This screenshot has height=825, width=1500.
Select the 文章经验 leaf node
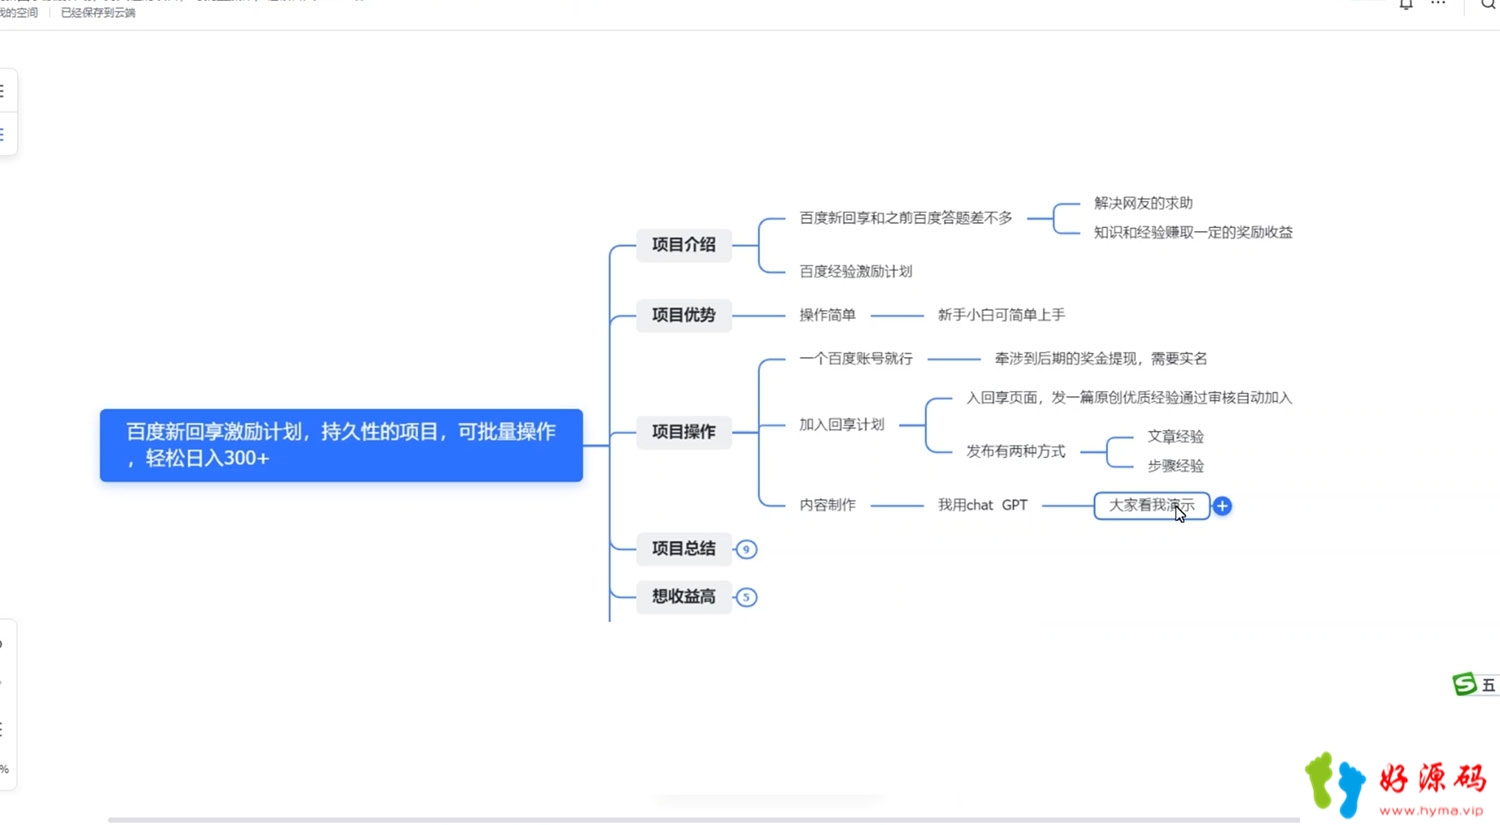tap(1175, 437)
